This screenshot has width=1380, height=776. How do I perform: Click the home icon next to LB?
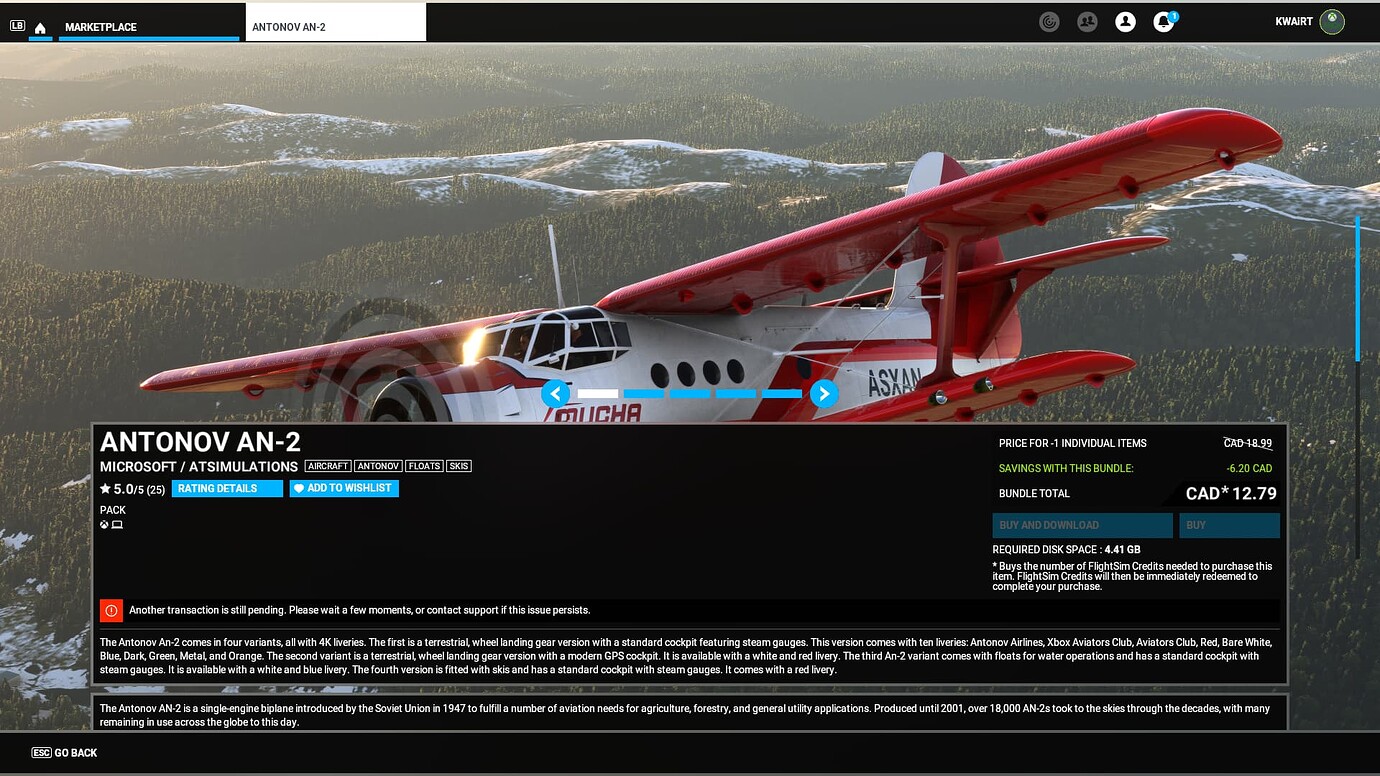[39, 28]
